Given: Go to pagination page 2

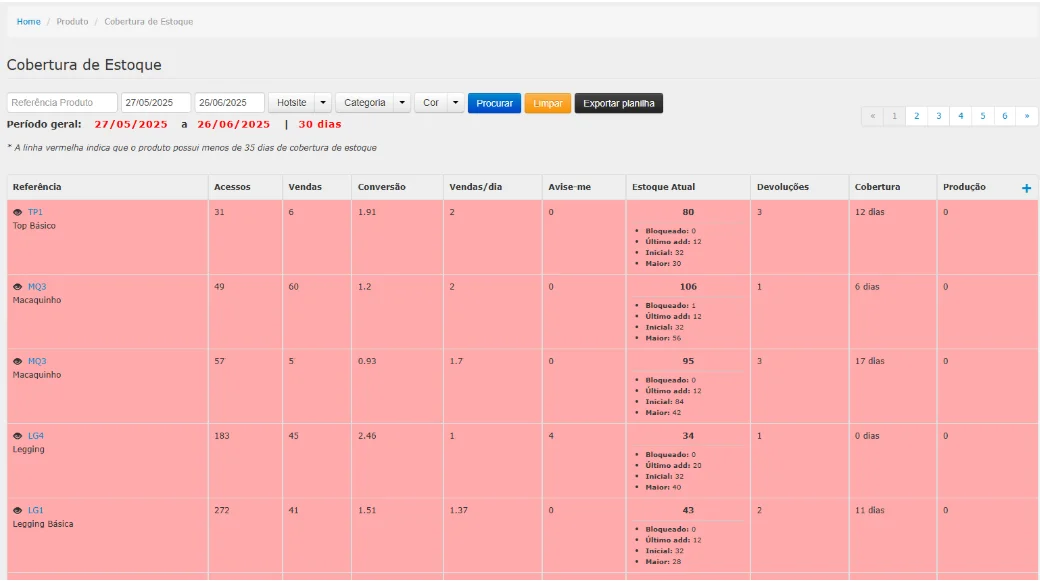Looking at the screenshot, I should tap(917, 116).
